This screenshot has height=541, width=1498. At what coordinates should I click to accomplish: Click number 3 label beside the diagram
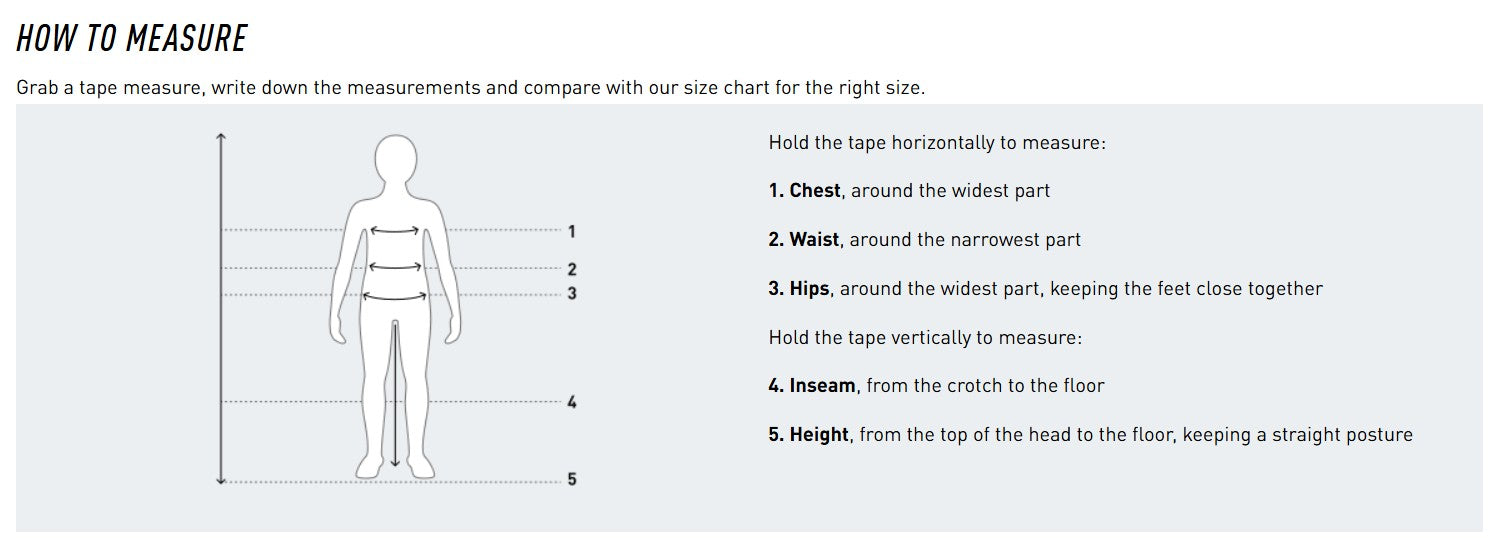[572, 294]
